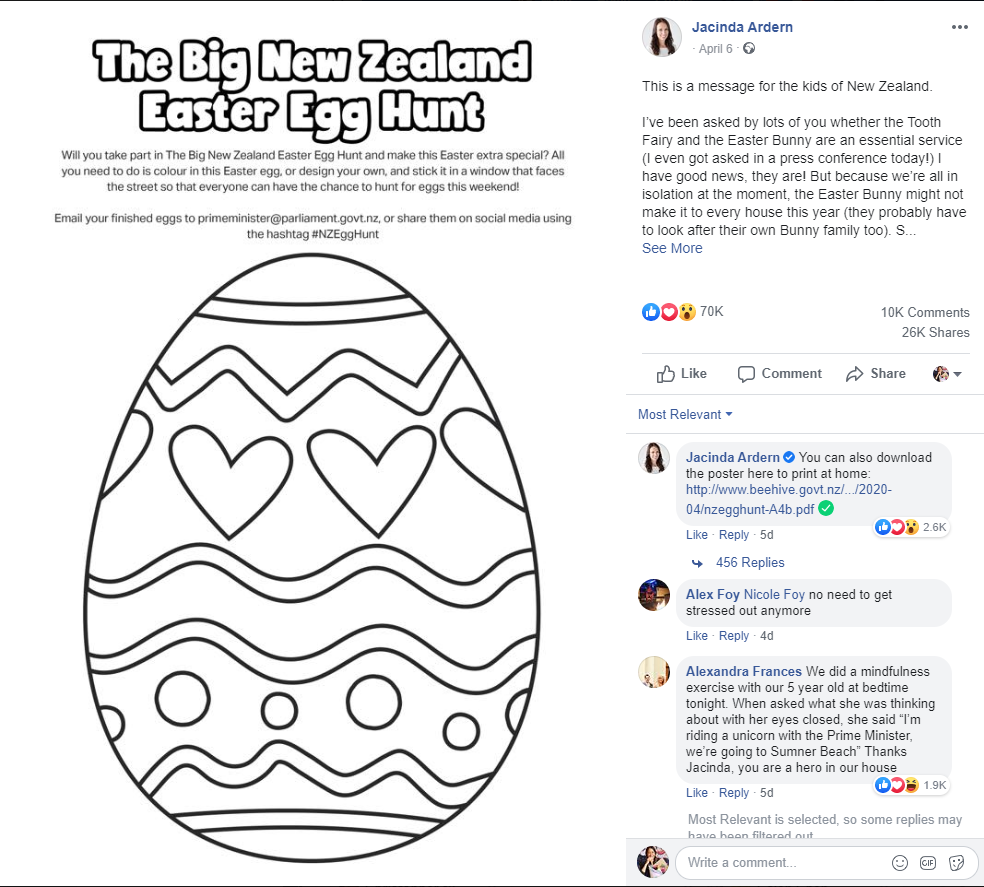Reply to Alexandra Frances' comment
Image resolution: width=984 pixels, height=887 pixels.
click(734, 793)
